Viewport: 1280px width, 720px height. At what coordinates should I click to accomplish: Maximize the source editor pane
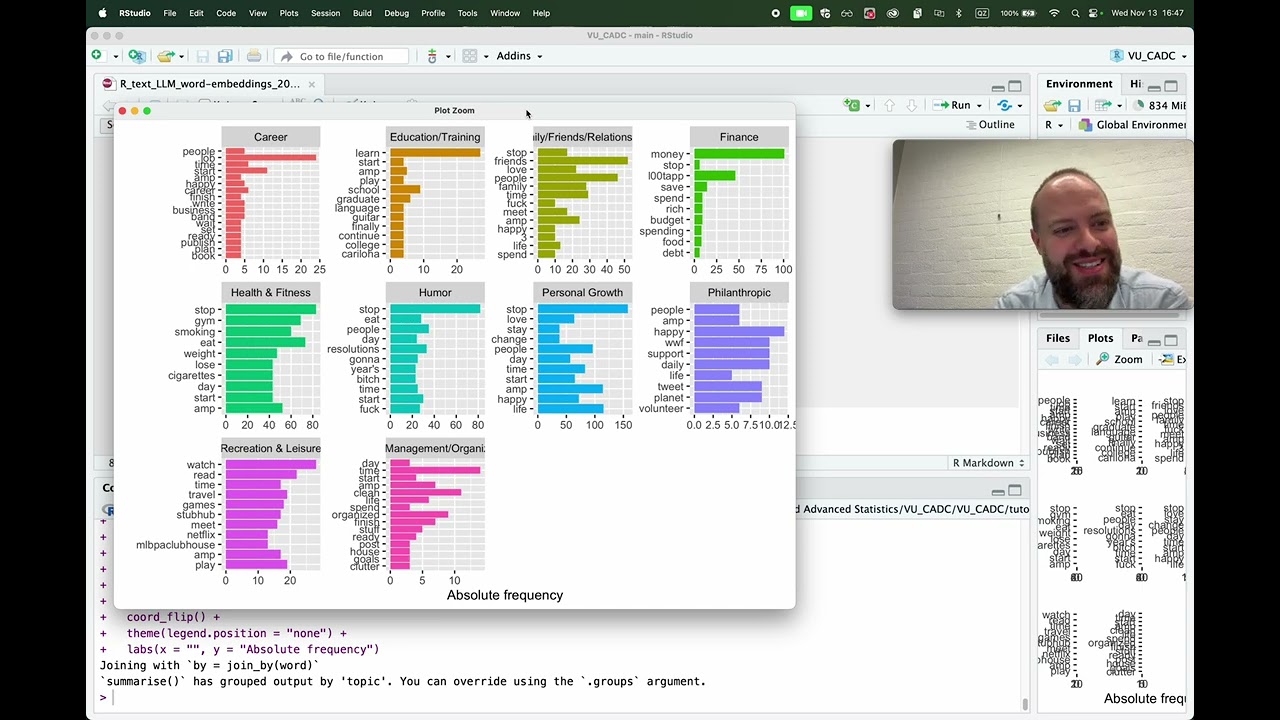pos(1015,87)
